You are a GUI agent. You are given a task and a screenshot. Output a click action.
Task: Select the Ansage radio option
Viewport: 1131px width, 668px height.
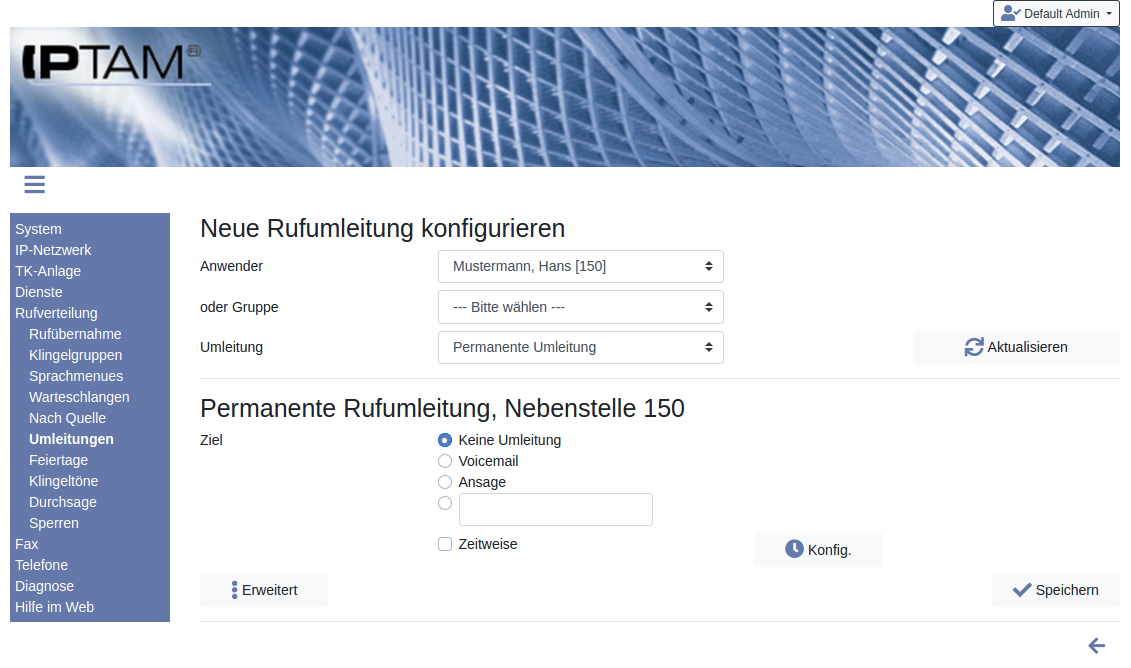pyautogui.click(x=445, y=482)
